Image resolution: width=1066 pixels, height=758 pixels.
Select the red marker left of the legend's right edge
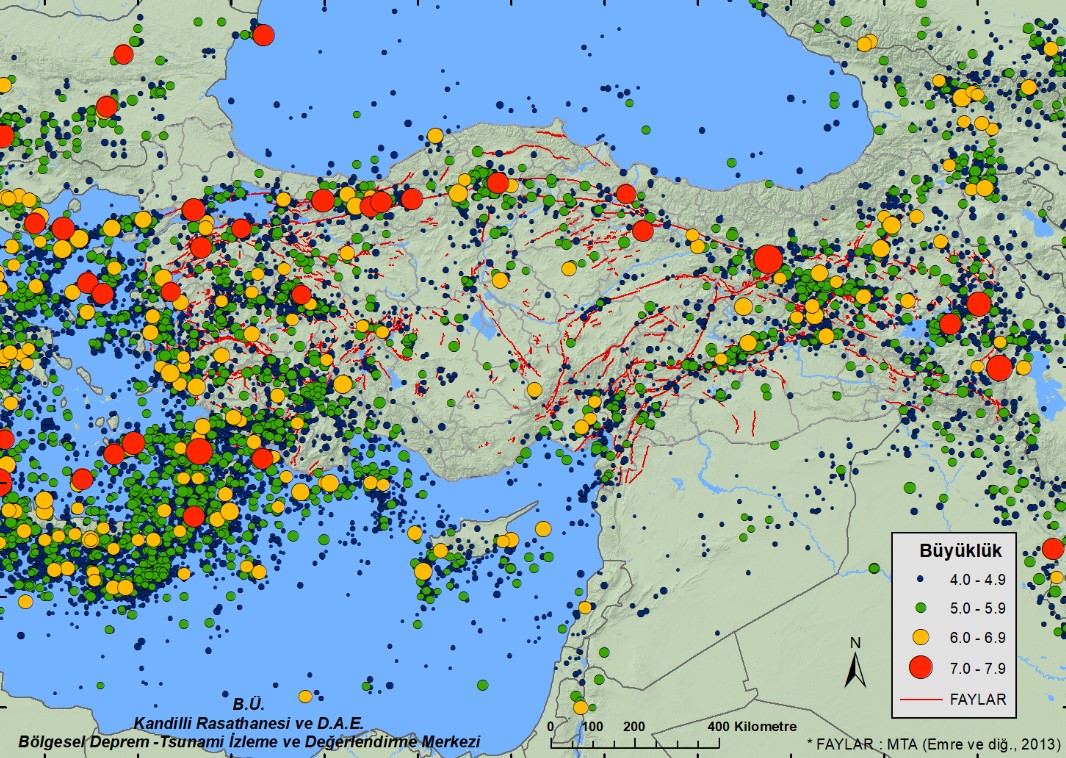pos(1052,548)
